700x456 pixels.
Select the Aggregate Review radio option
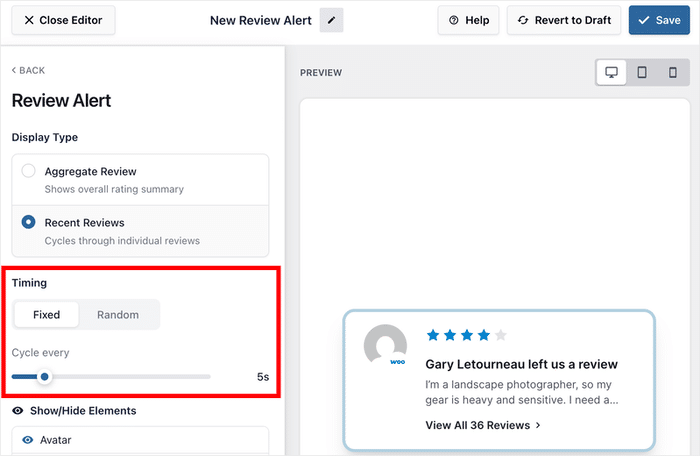tap(29, 171)
